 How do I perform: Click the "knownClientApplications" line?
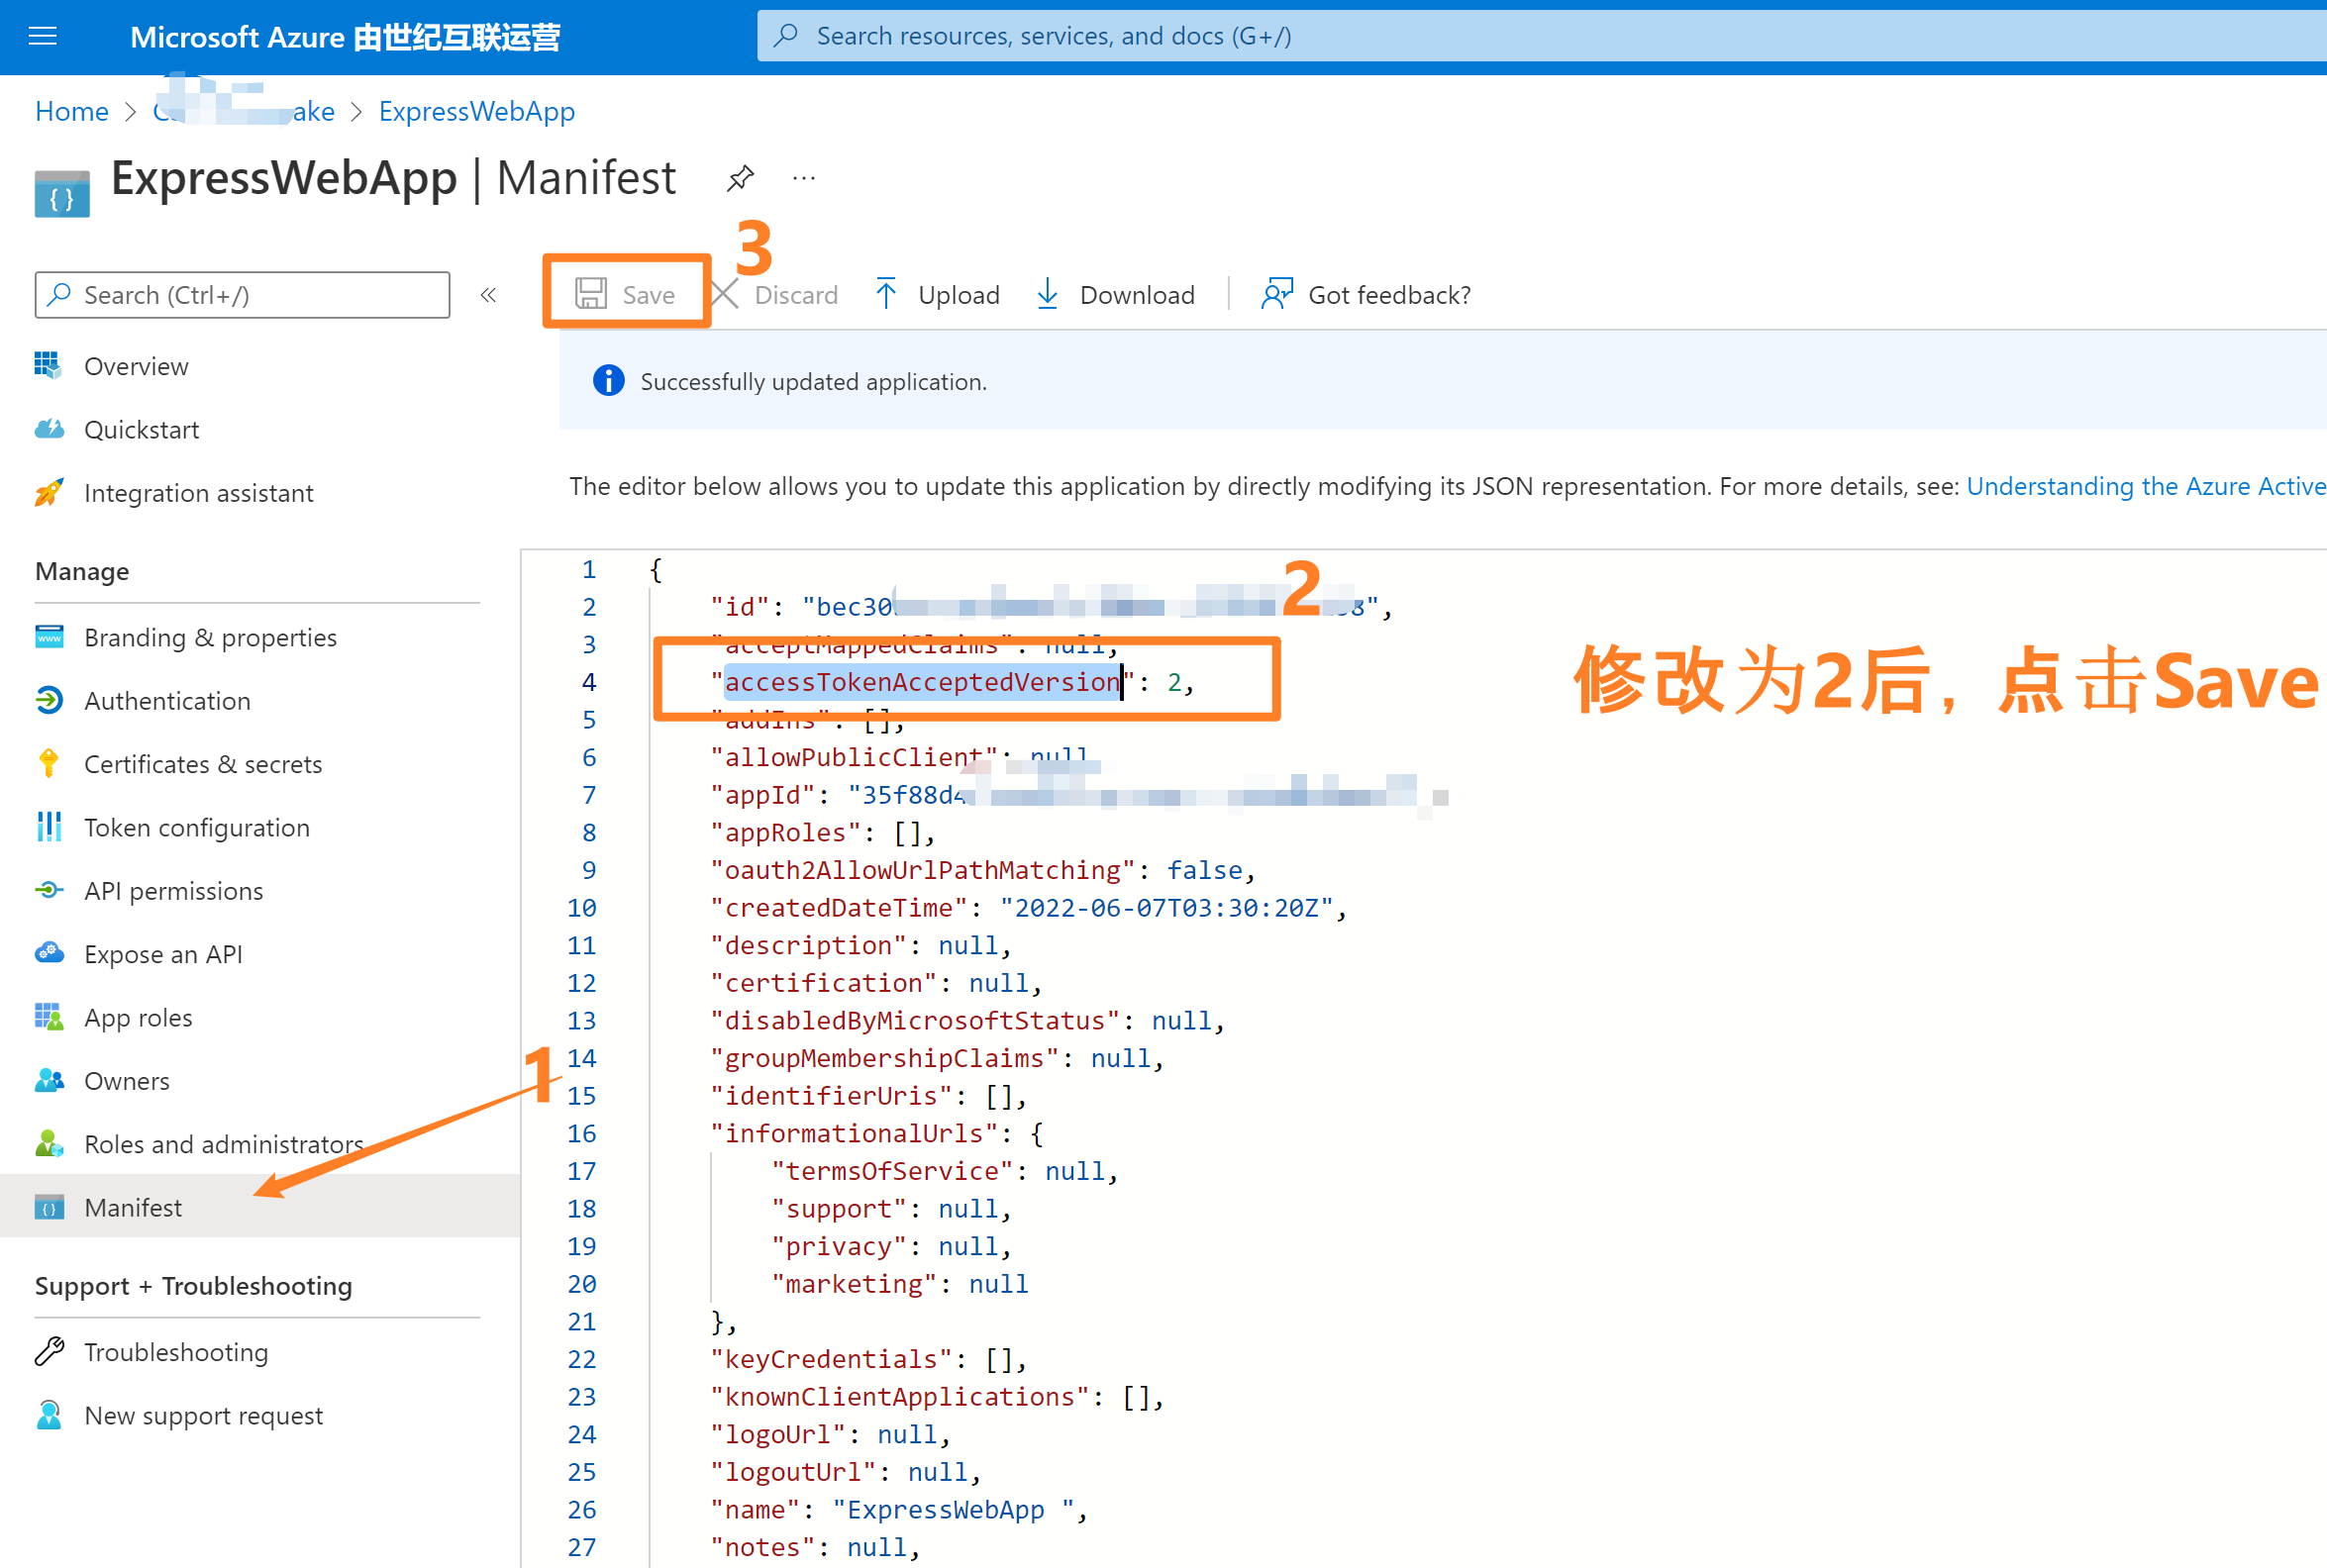point(937,1397)
